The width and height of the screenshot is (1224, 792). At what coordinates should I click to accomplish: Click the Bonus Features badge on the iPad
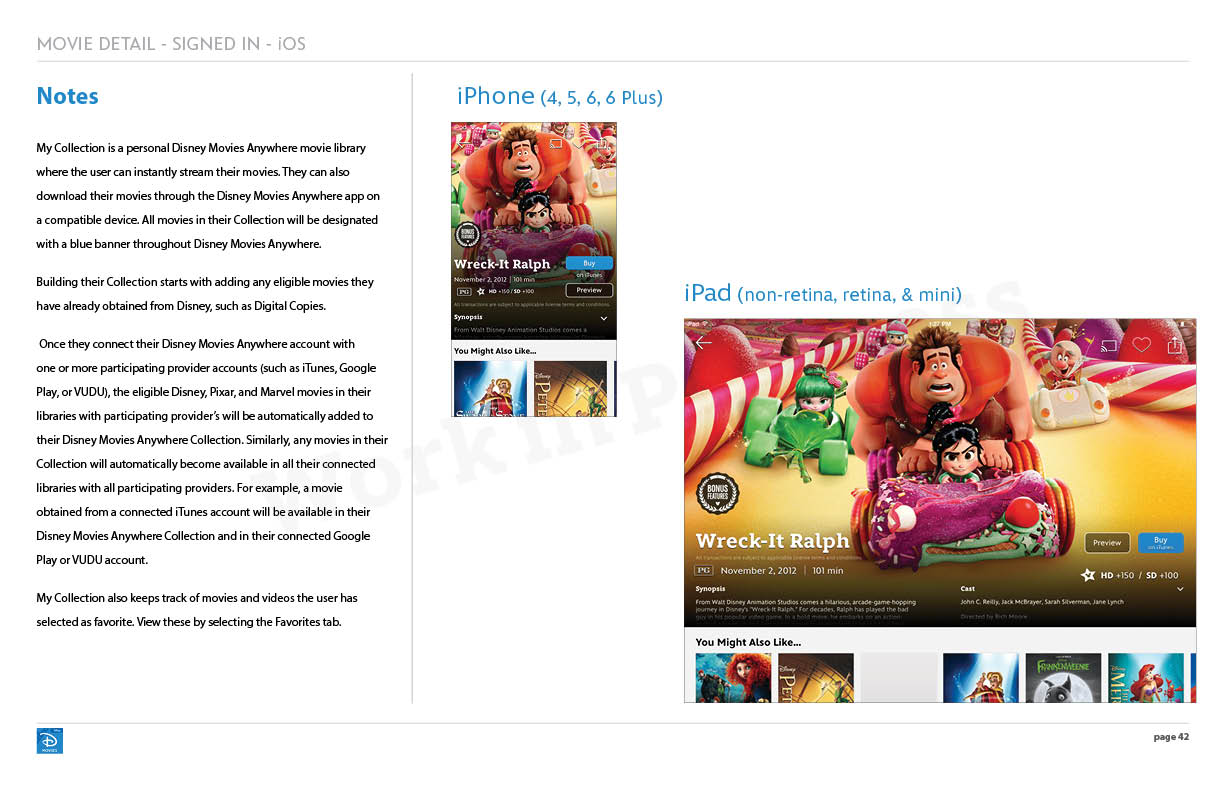tap(718, 494)
